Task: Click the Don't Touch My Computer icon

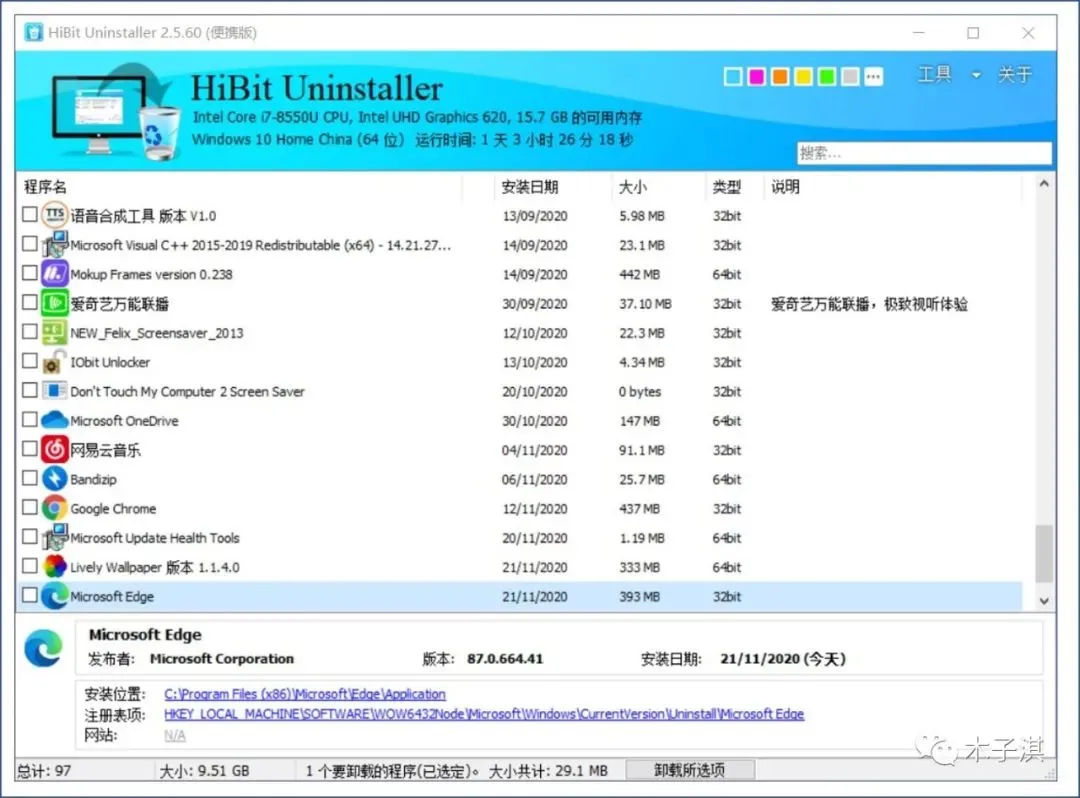Action: pyautogui.click(x=54, y=391)
